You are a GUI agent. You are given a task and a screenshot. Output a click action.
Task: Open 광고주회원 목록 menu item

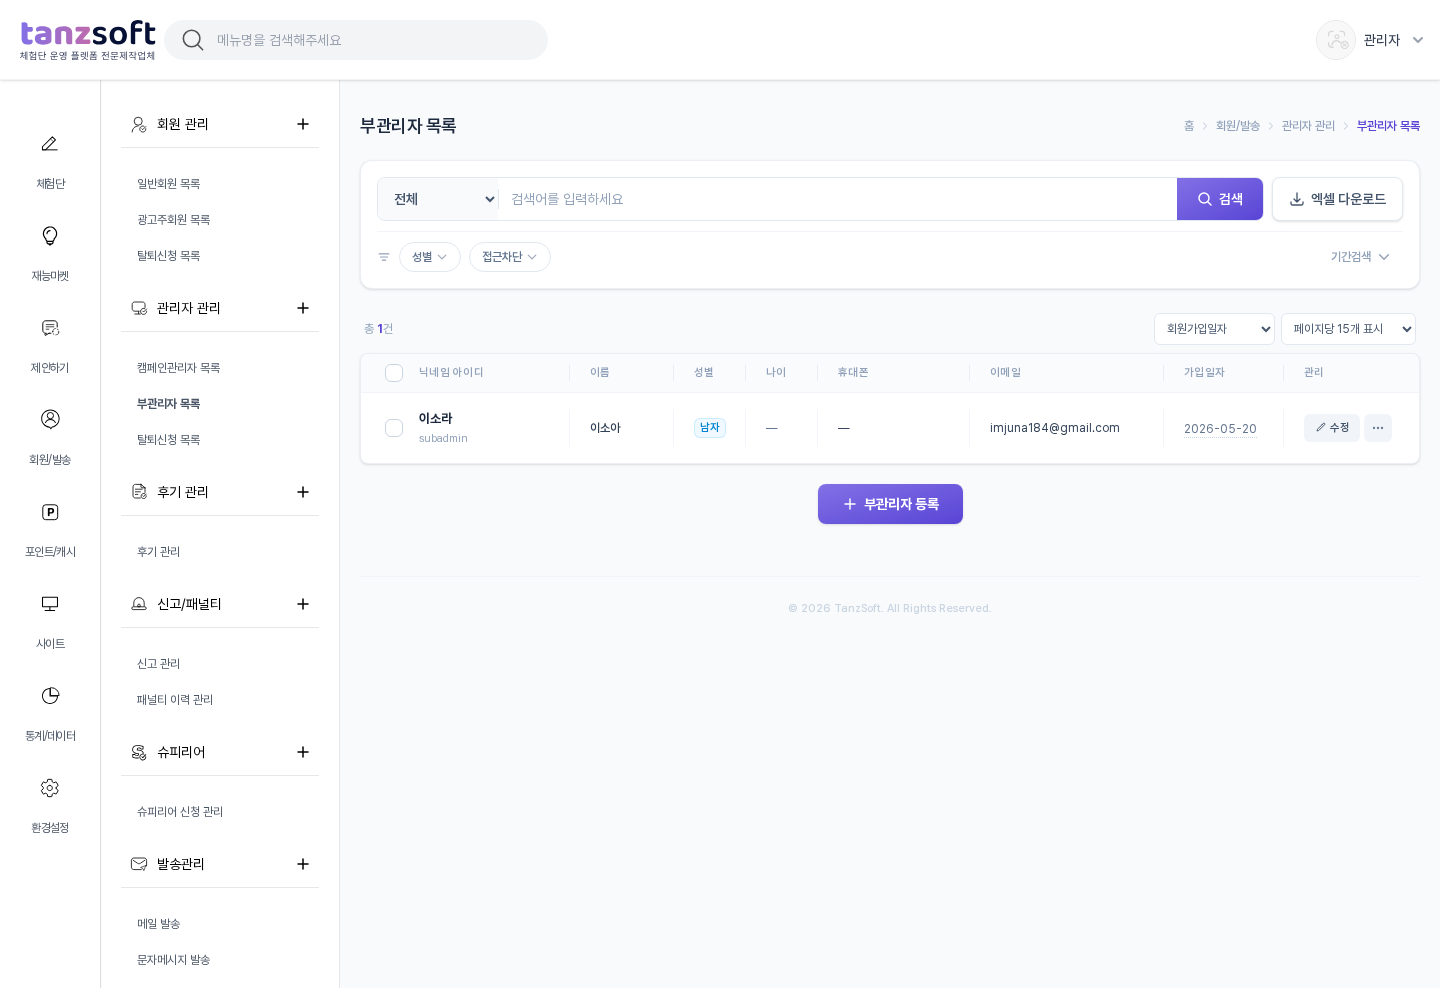pos(174,220)
